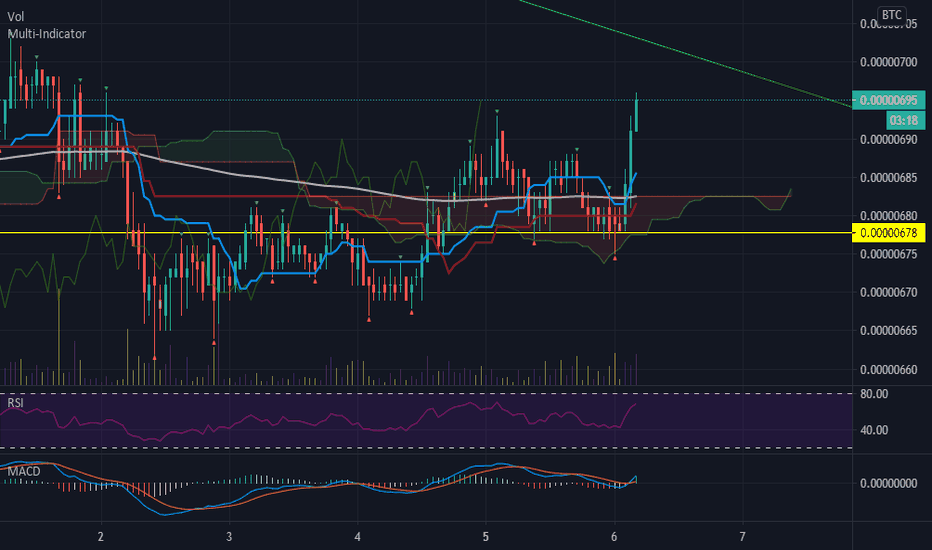Click the RSI pane label
Image resolution: width=932 pixels, height=550 pixels.
[15, 403]
